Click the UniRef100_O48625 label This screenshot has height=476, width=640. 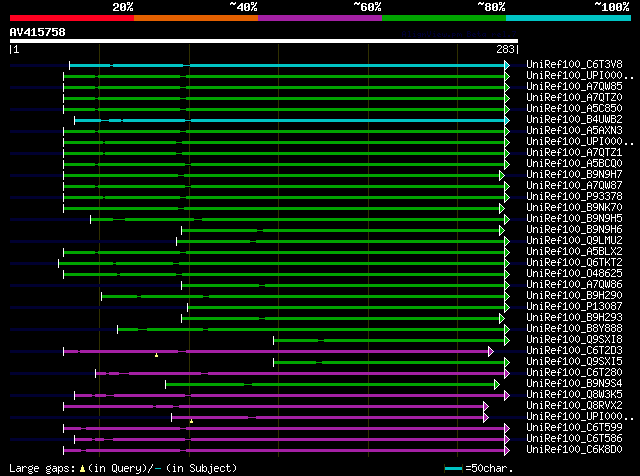tap(574, 274)
